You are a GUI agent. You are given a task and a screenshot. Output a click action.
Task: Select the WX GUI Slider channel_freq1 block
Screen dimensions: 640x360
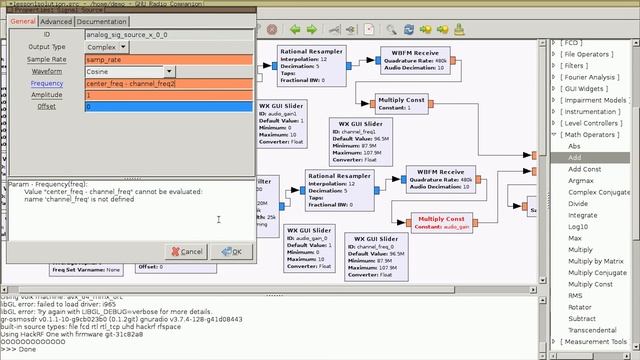pos(361,142)
